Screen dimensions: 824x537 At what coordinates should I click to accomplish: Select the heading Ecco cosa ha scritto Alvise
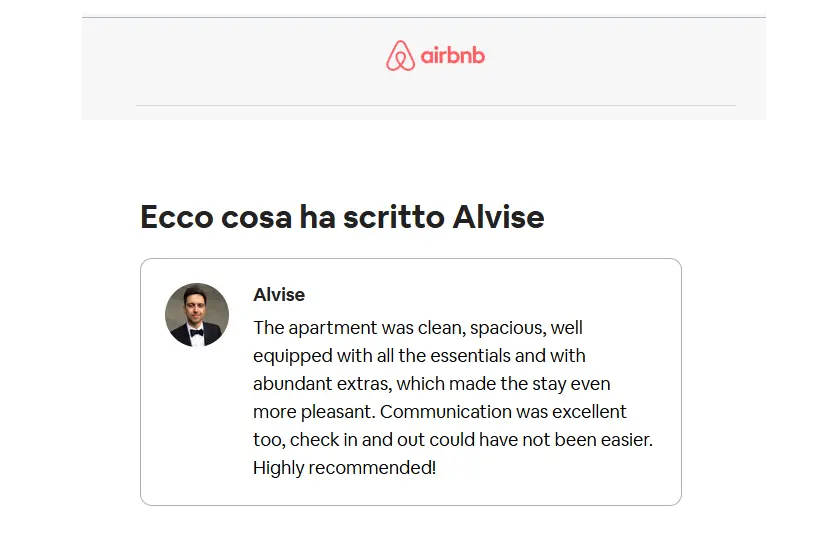tap(342, 217)
